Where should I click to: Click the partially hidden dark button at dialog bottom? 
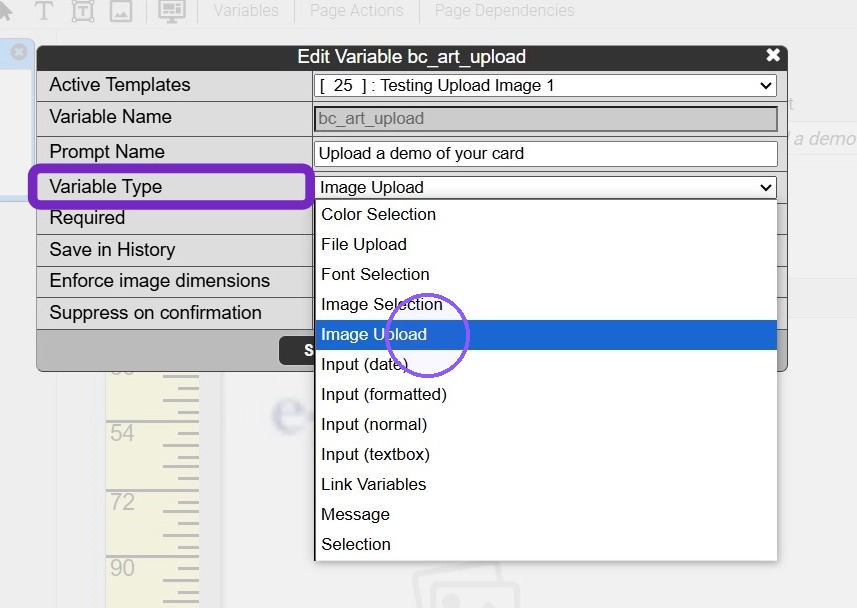(297, 350)
